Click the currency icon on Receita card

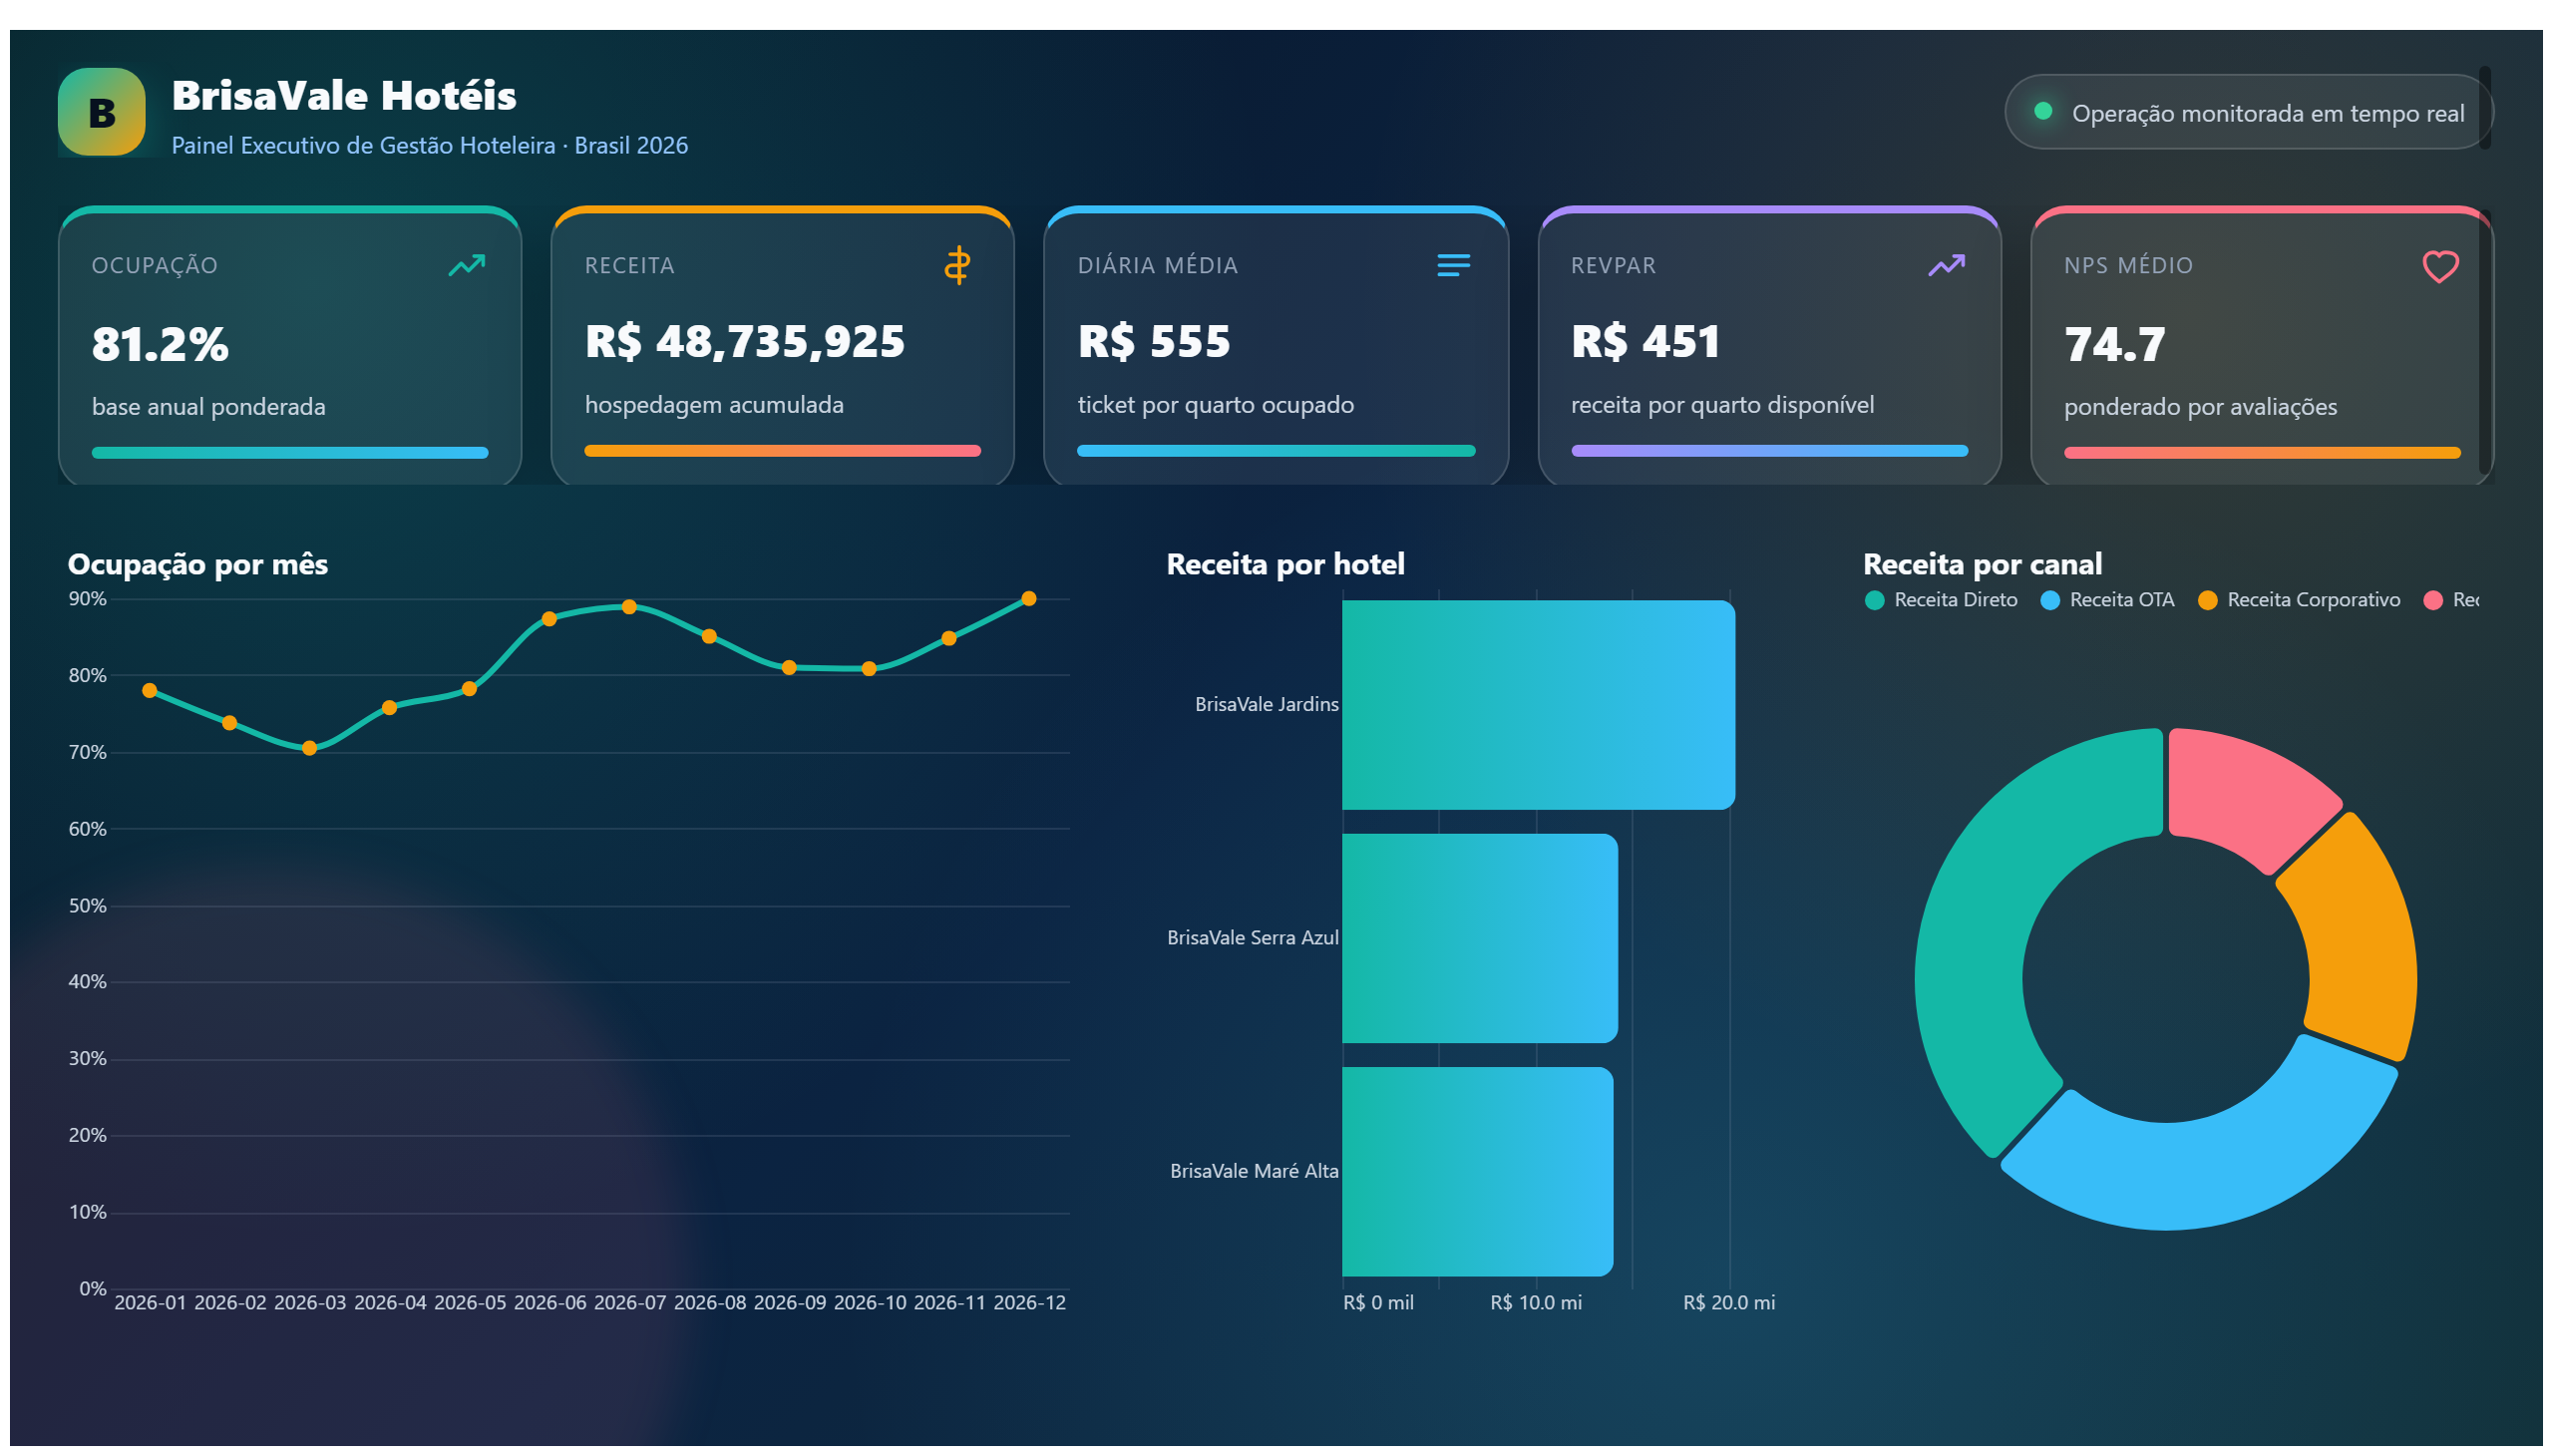pos(957,265)
